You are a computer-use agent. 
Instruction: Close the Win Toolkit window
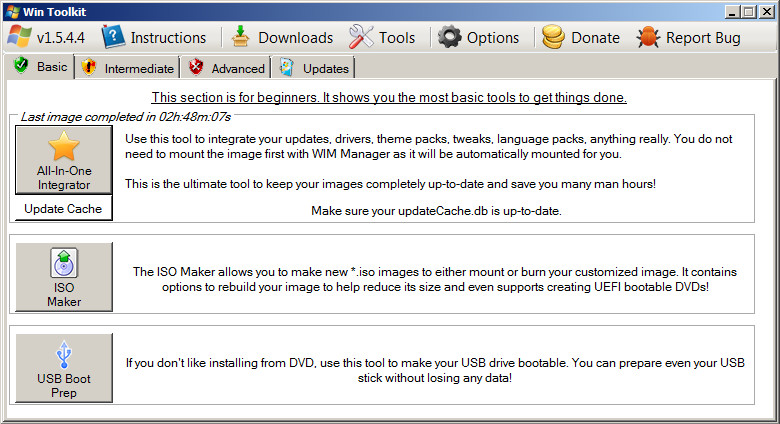tap(767, 11)
